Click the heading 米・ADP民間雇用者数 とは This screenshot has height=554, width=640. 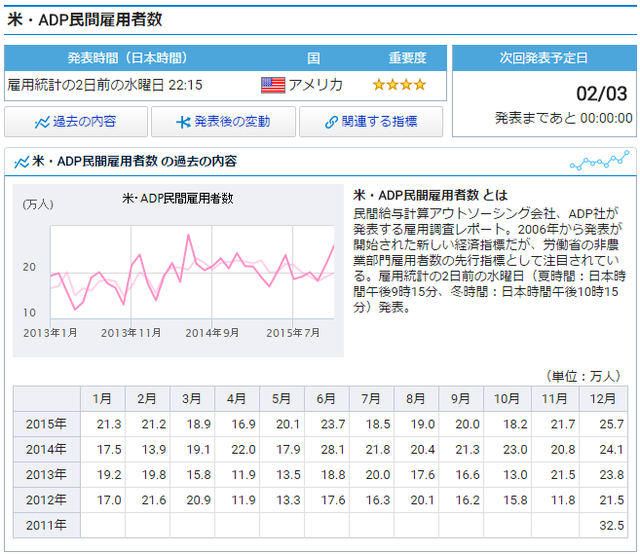point(431,196)
